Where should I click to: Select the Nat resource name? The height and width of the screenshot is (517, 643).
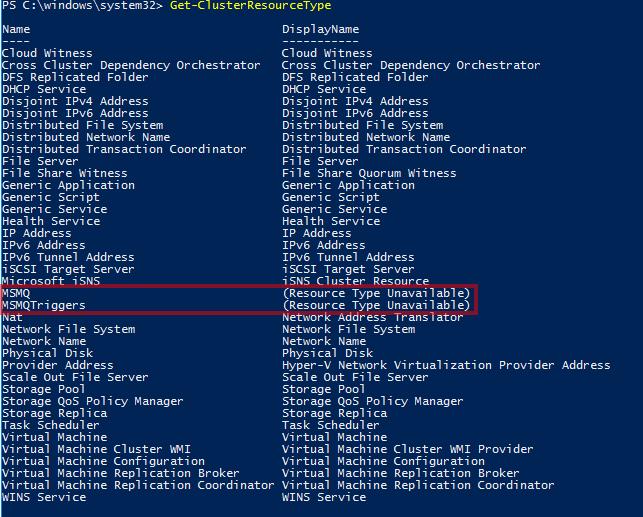click(x=12, y=317)
